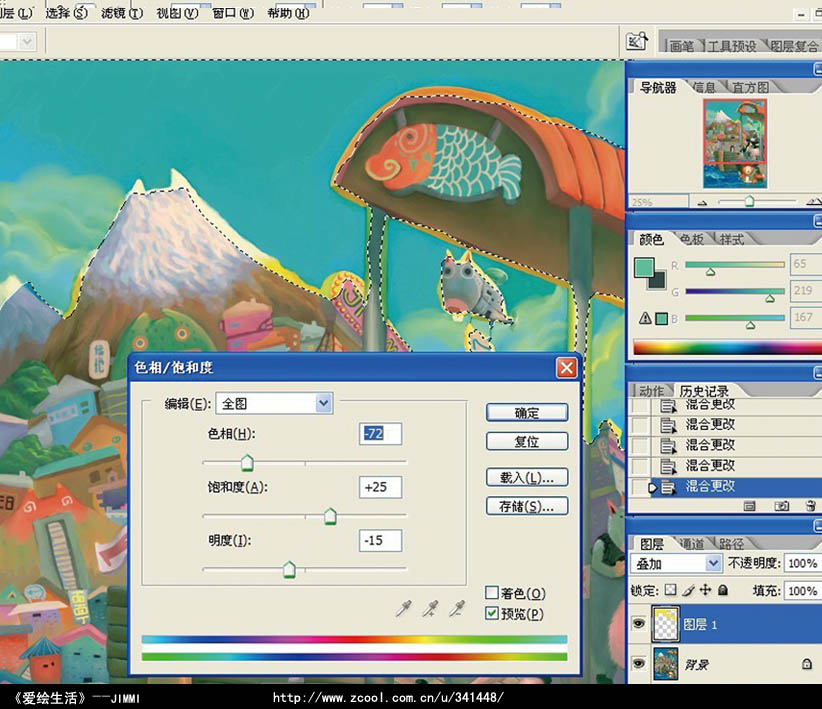The width and height of the screenshot is (822, 709).
Task: Click the lock transparent pixels icon
Action: [670, 590]
